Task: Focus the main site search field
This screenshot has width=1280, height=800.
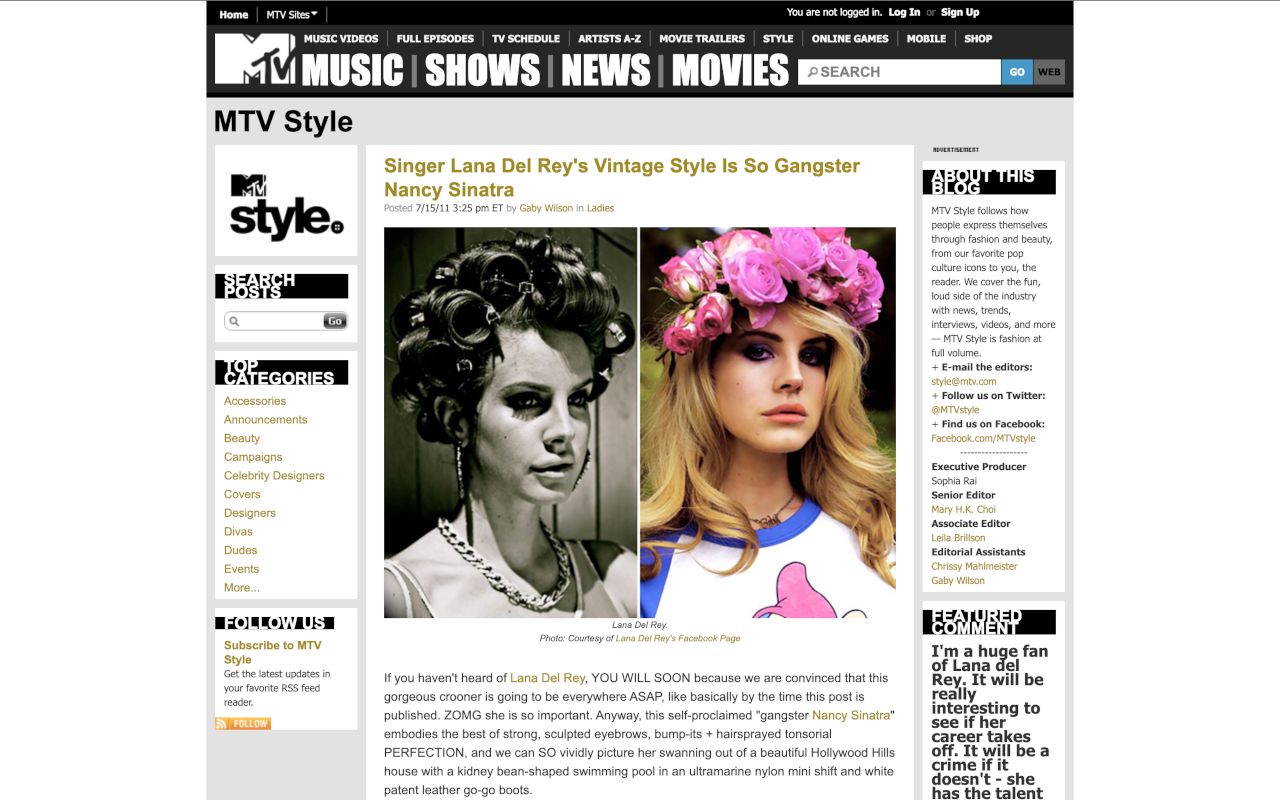Action: click(899, 72)
